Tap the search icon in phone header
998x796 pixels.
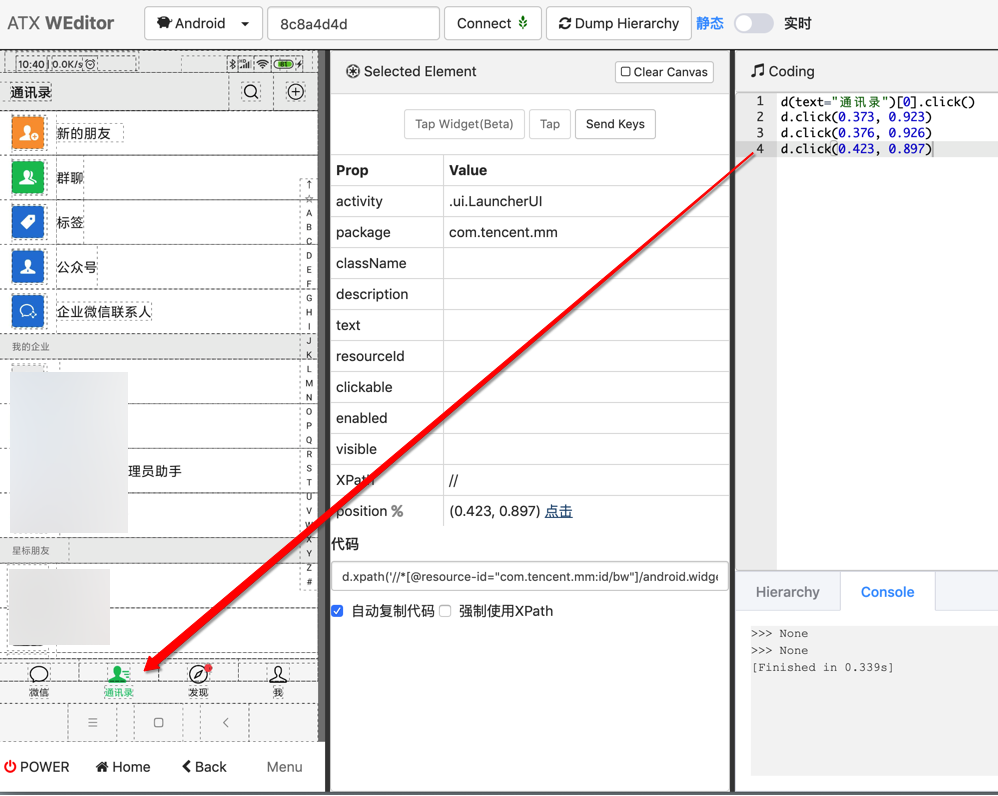point(251,92)
